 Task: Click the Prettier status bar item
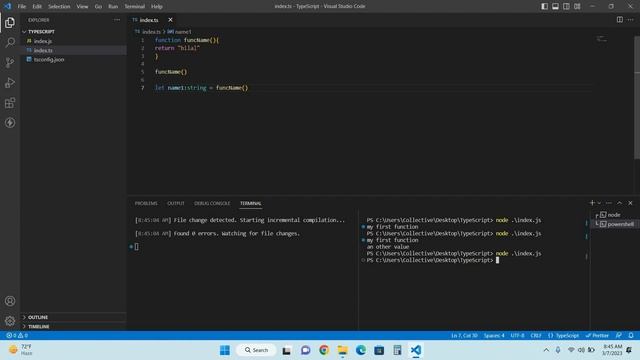[x=597, y=336]
